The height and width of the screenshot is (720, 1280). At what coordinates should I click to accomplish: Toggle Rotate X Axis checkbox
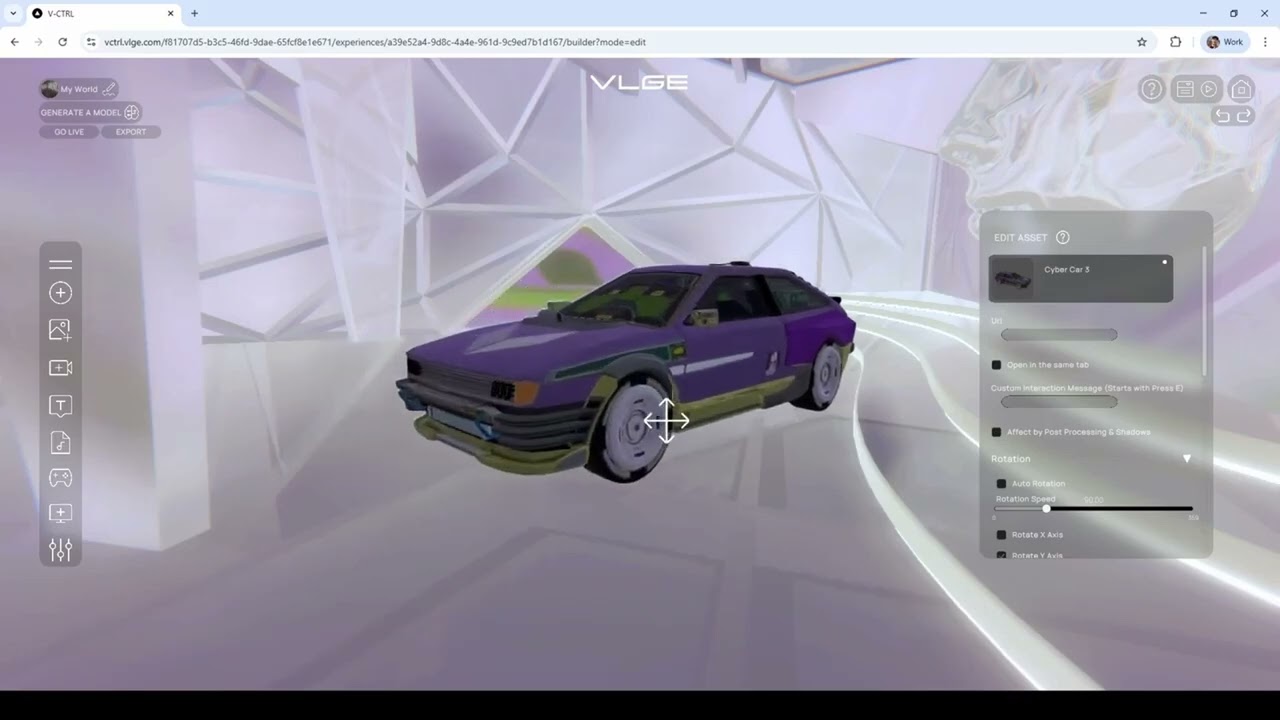(x=1001, y=535)
